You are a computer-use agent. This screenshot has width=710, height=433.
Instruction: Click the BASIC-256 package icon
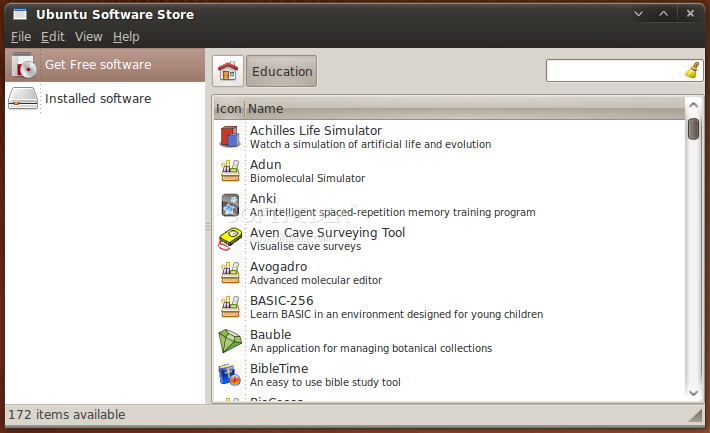coord(230,307)
